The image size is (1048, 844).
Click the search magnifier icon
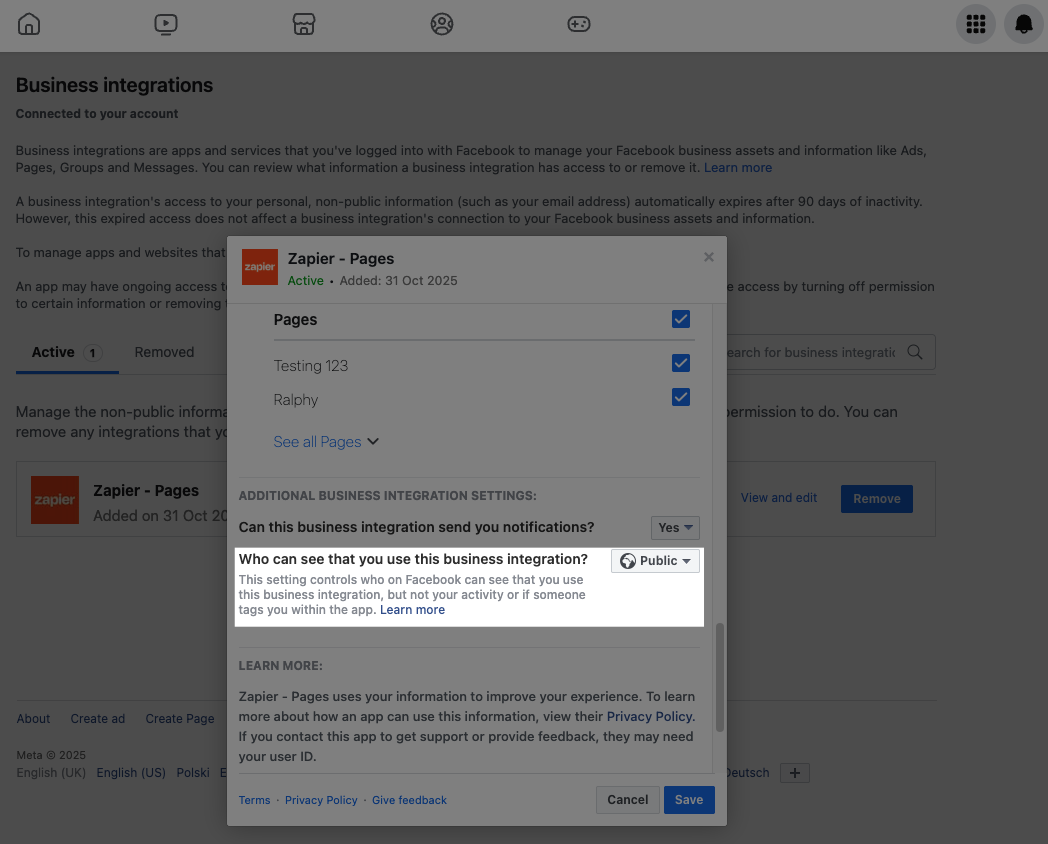click(914, 352)
